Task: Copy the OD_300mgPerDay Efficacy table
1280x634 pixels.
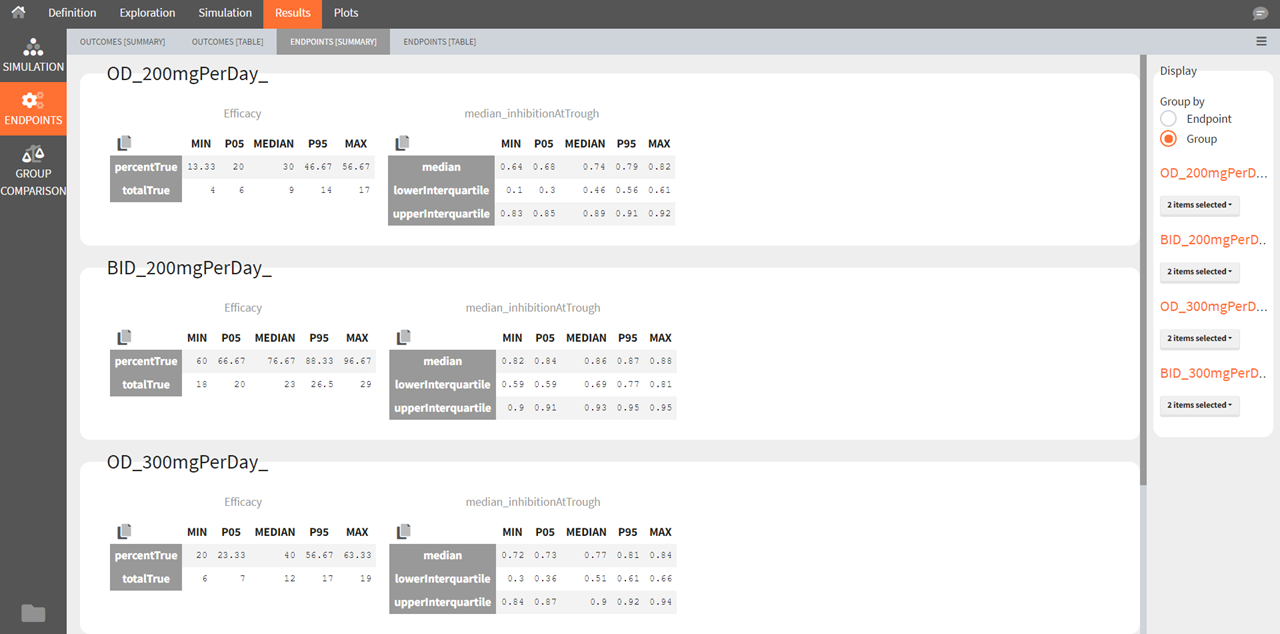Action: (124, 532)
